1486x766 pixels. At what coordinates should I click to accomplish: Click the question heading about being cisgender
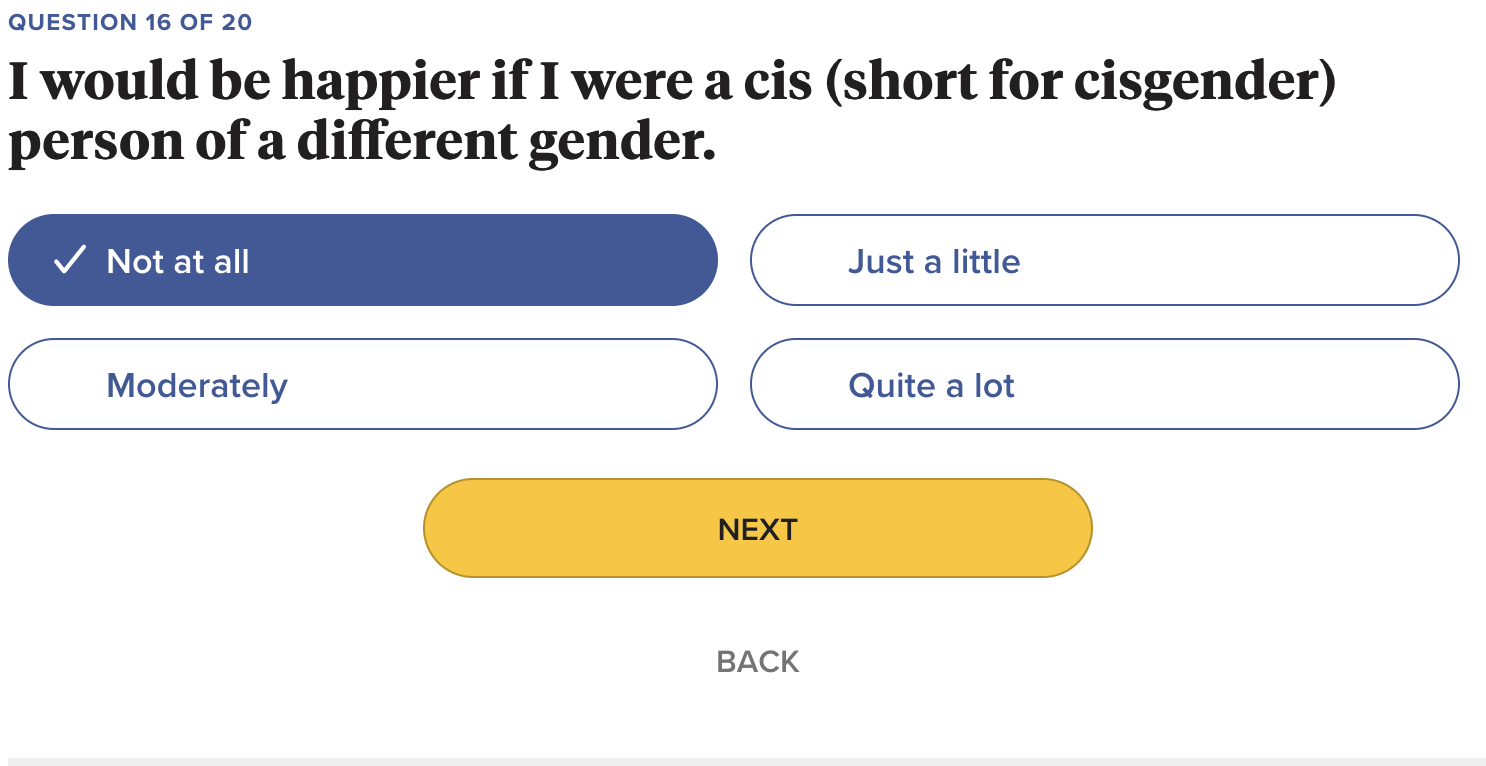670,112
